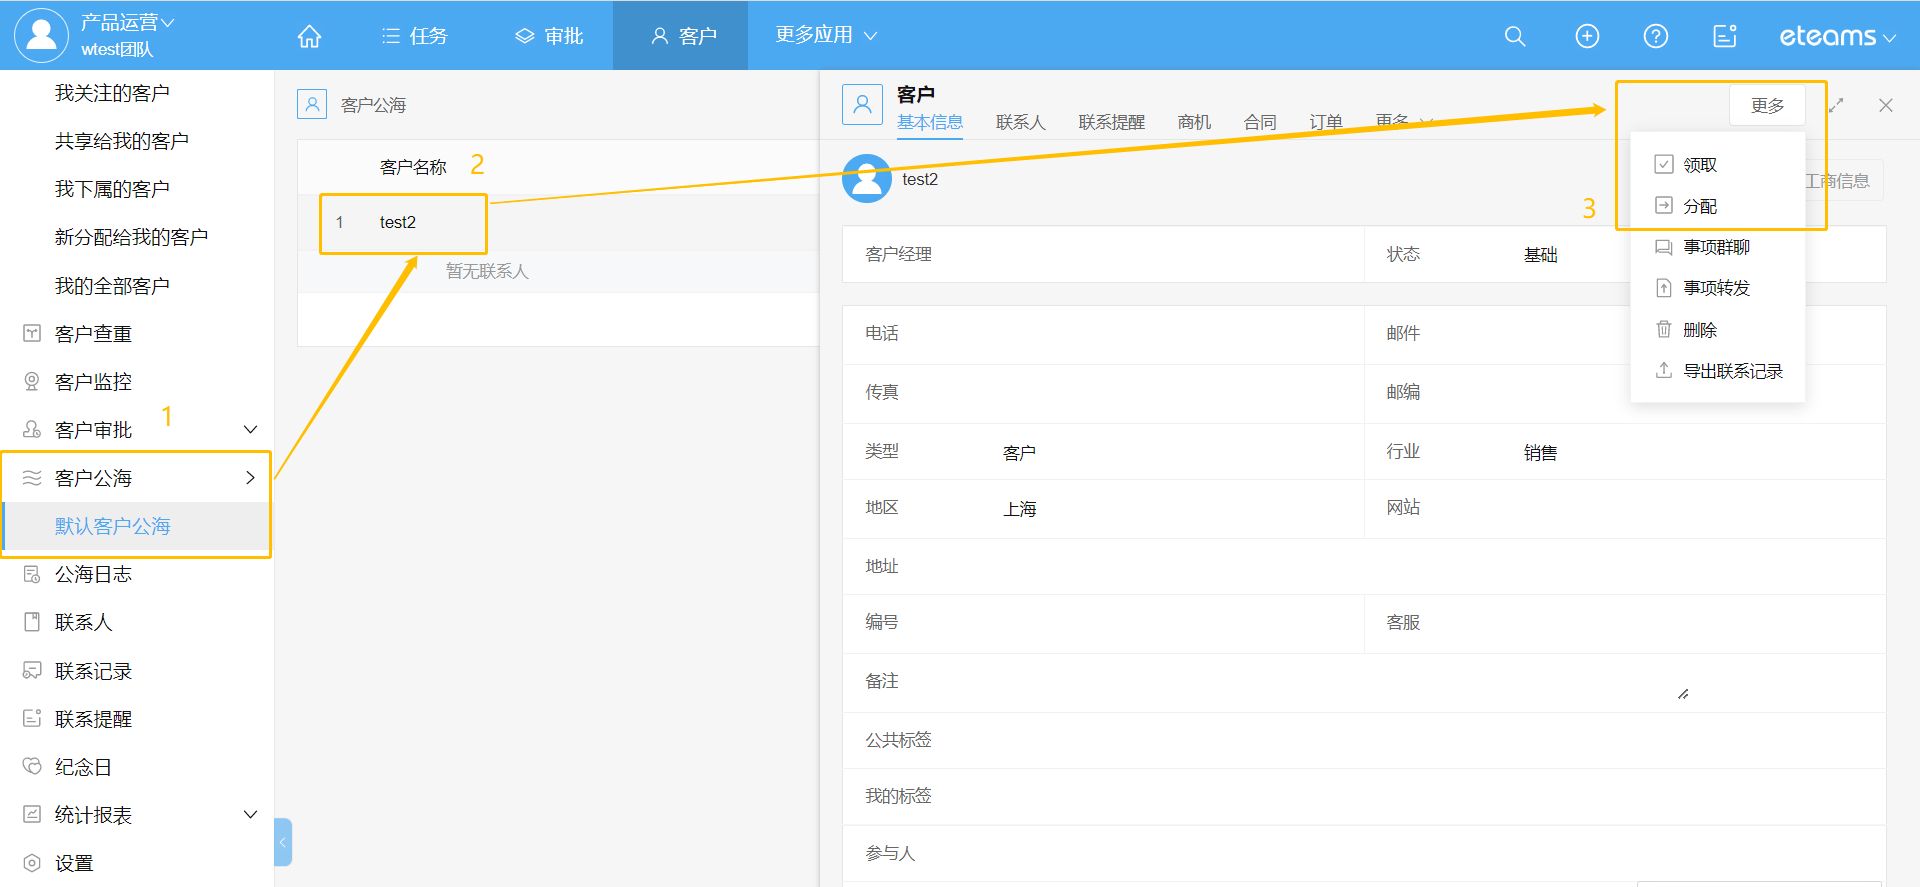Switch to the 联系人 tab
Viewport: 1920px width, 887px height.
(1020, 122)
